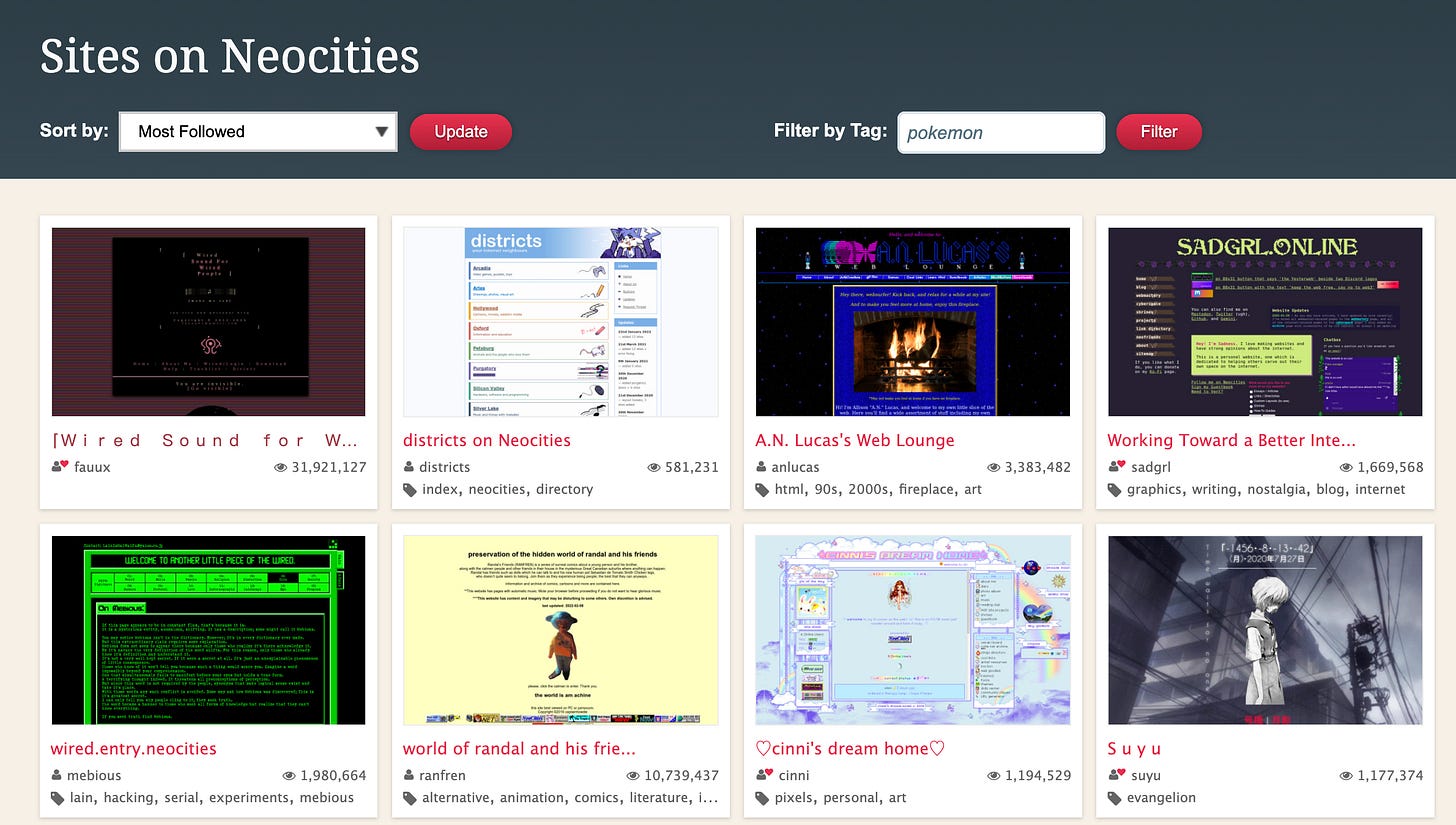This screenshot has width=1456, height=825.
Task: Select the 'fireplace' tag link
Action: coord(924,489)
